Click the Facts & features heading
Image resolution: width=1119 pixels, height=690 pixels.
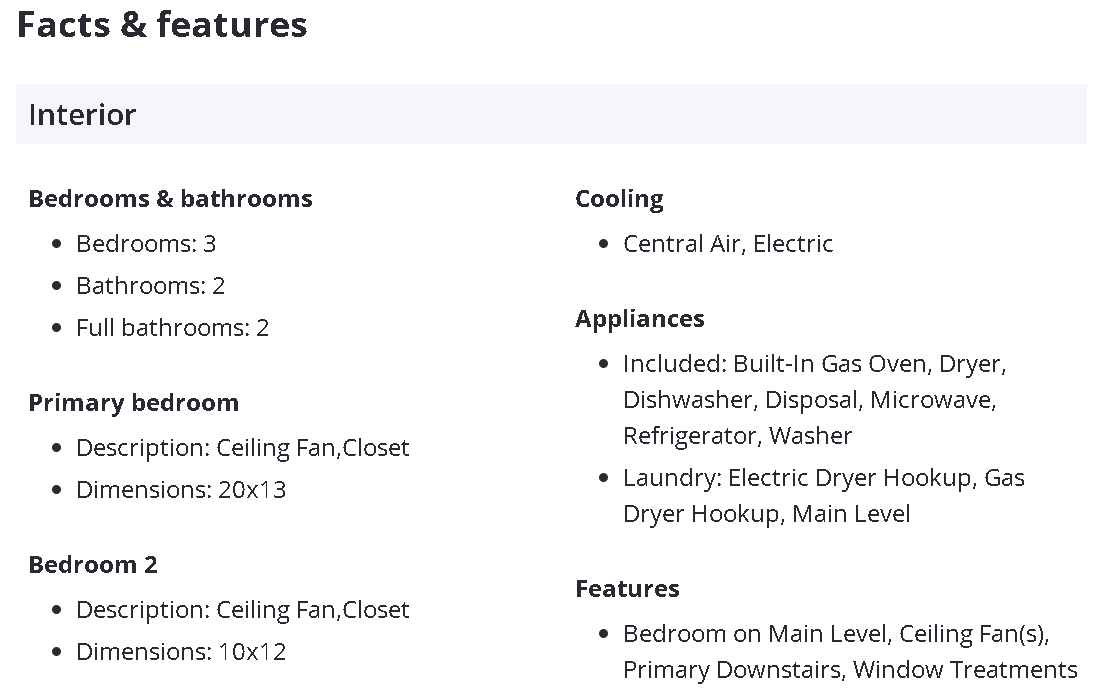click(162, 24)
